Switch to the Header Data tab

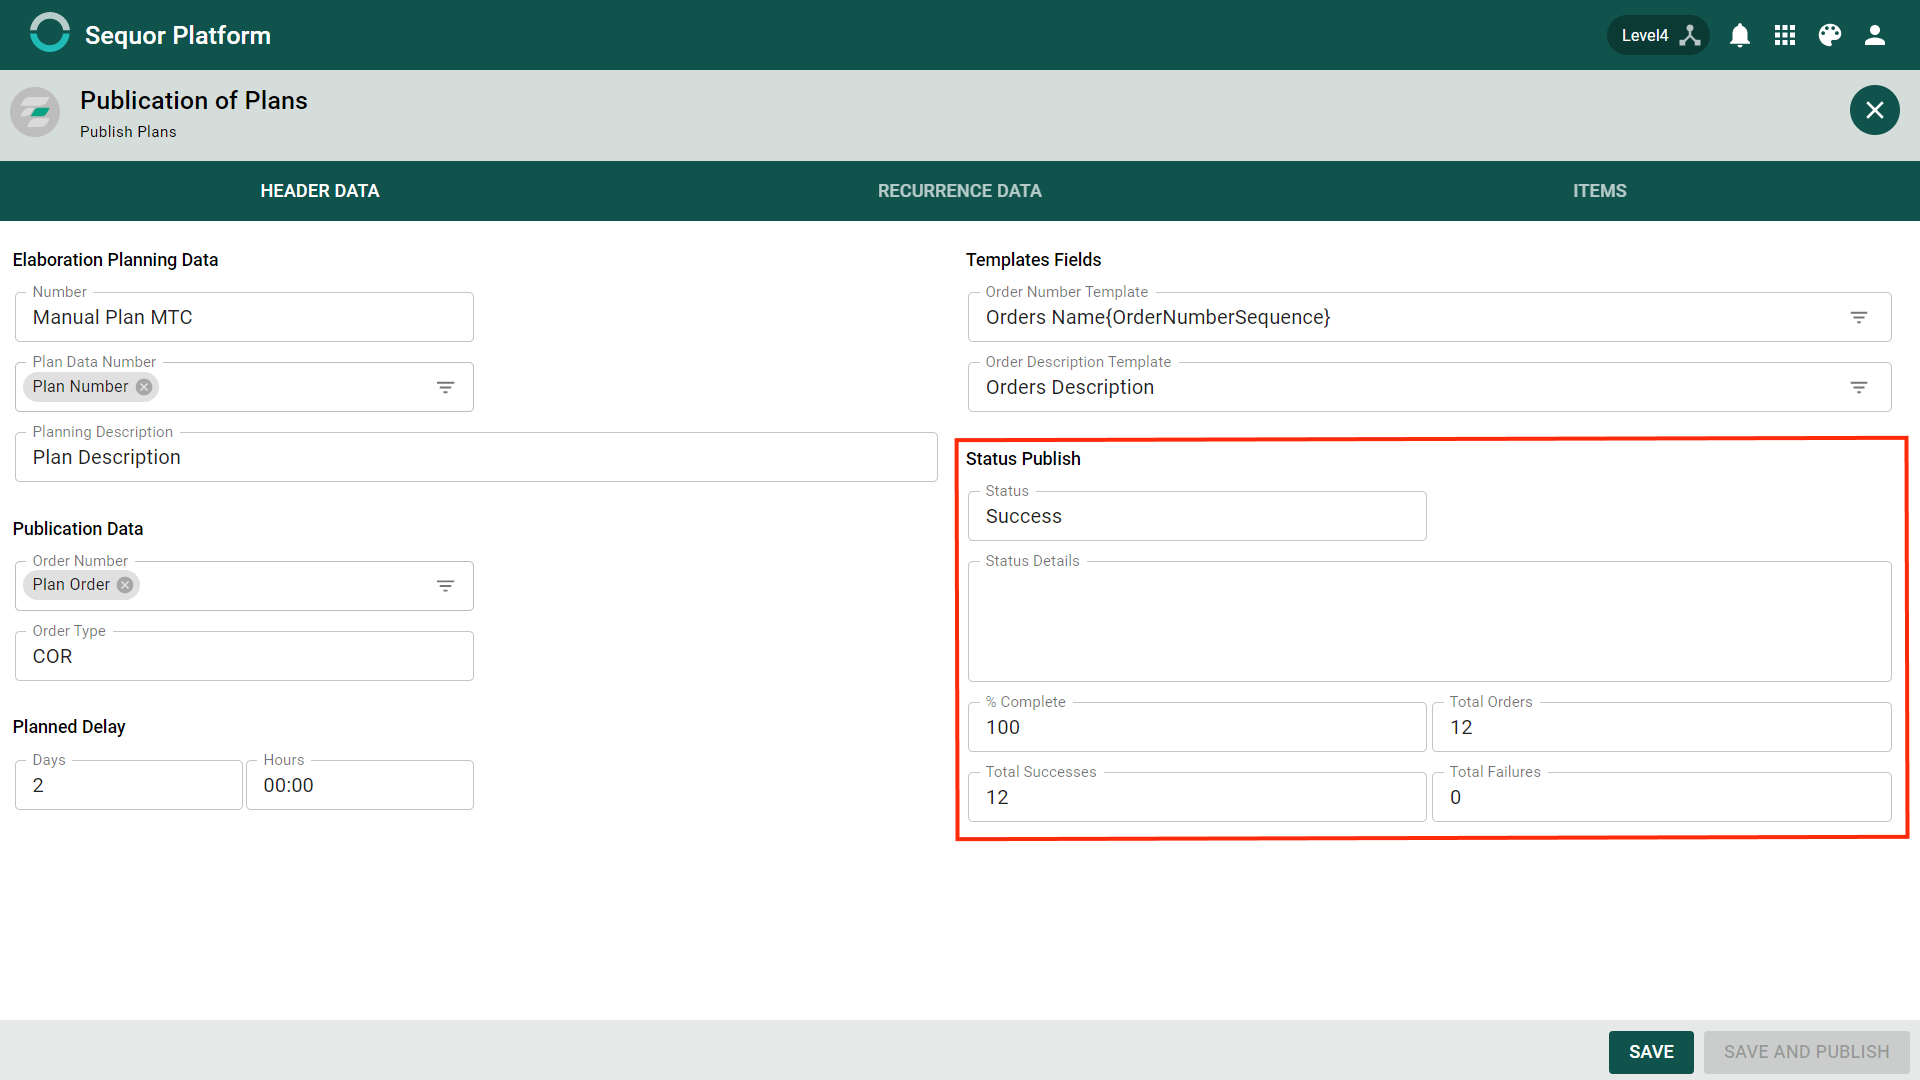tap(320, 191)
